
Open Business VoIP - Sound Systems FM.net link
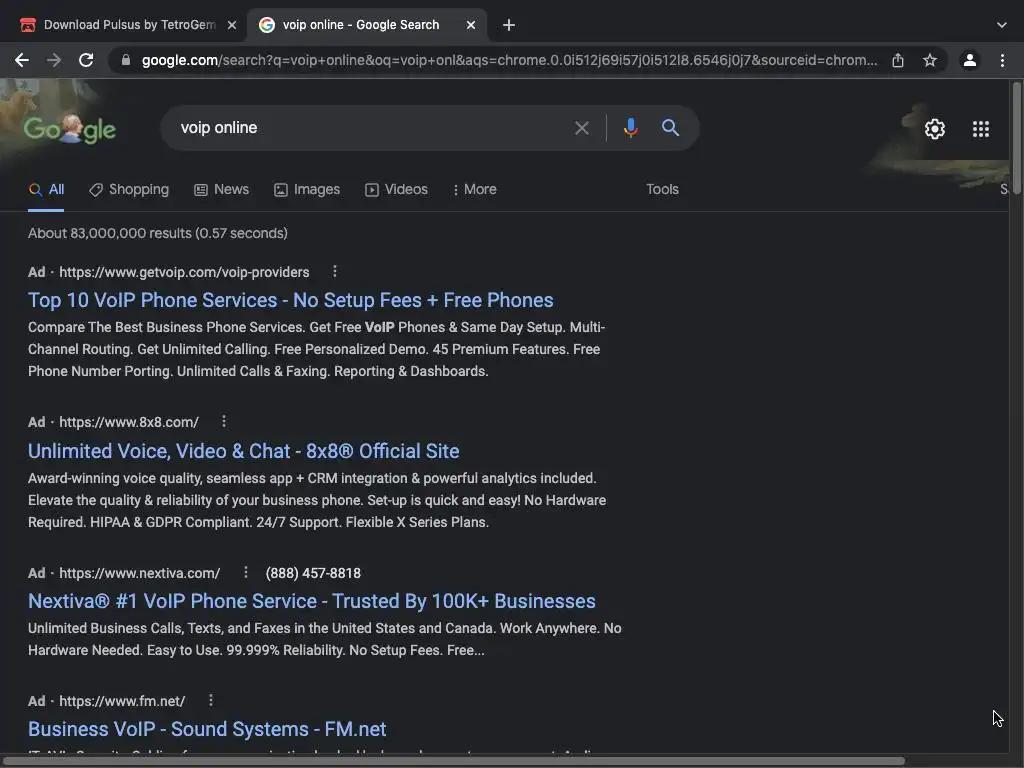[207, 729]
